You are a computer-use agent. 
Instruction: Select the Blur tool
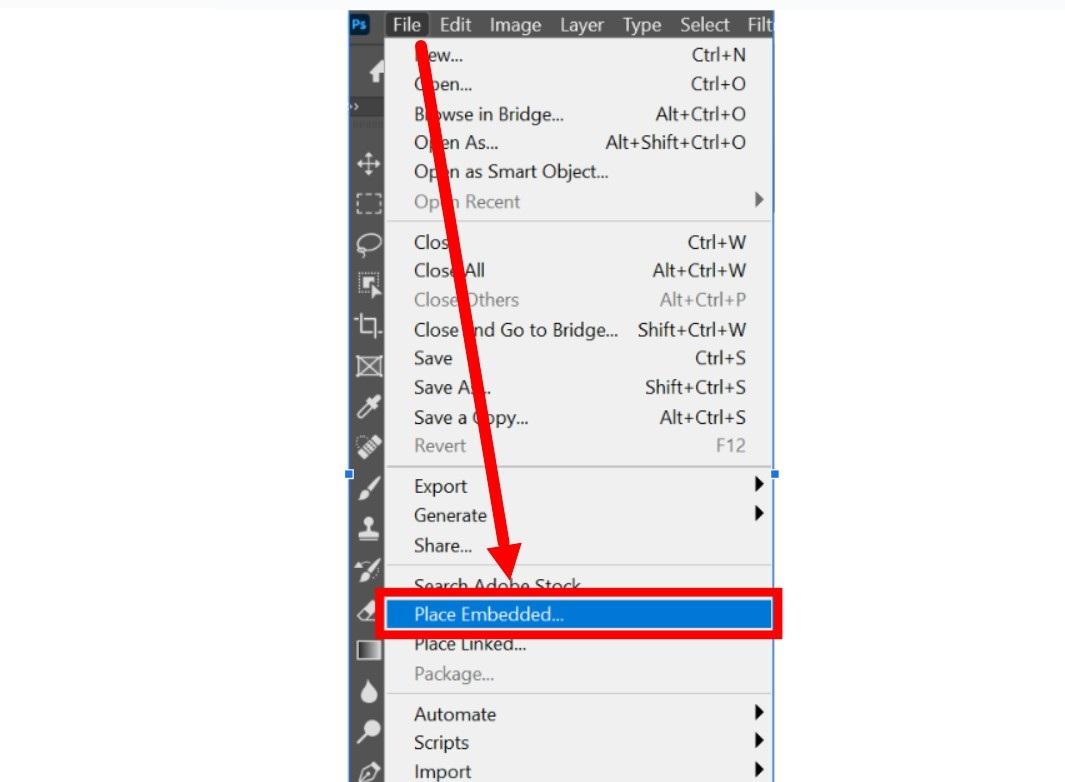point(368,692)
